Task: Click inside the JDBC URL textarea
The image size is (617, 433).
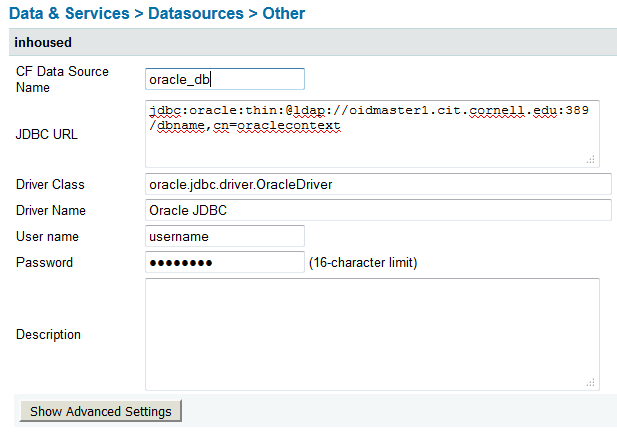Action: click(372, 134)
